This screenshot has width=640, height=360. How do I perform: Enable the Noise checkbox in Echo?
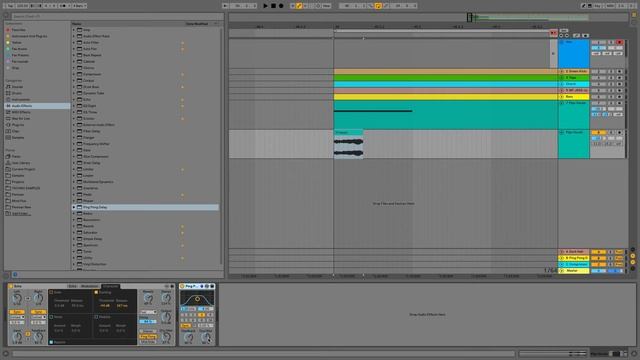pyautogui.click(x=51, y=317)
